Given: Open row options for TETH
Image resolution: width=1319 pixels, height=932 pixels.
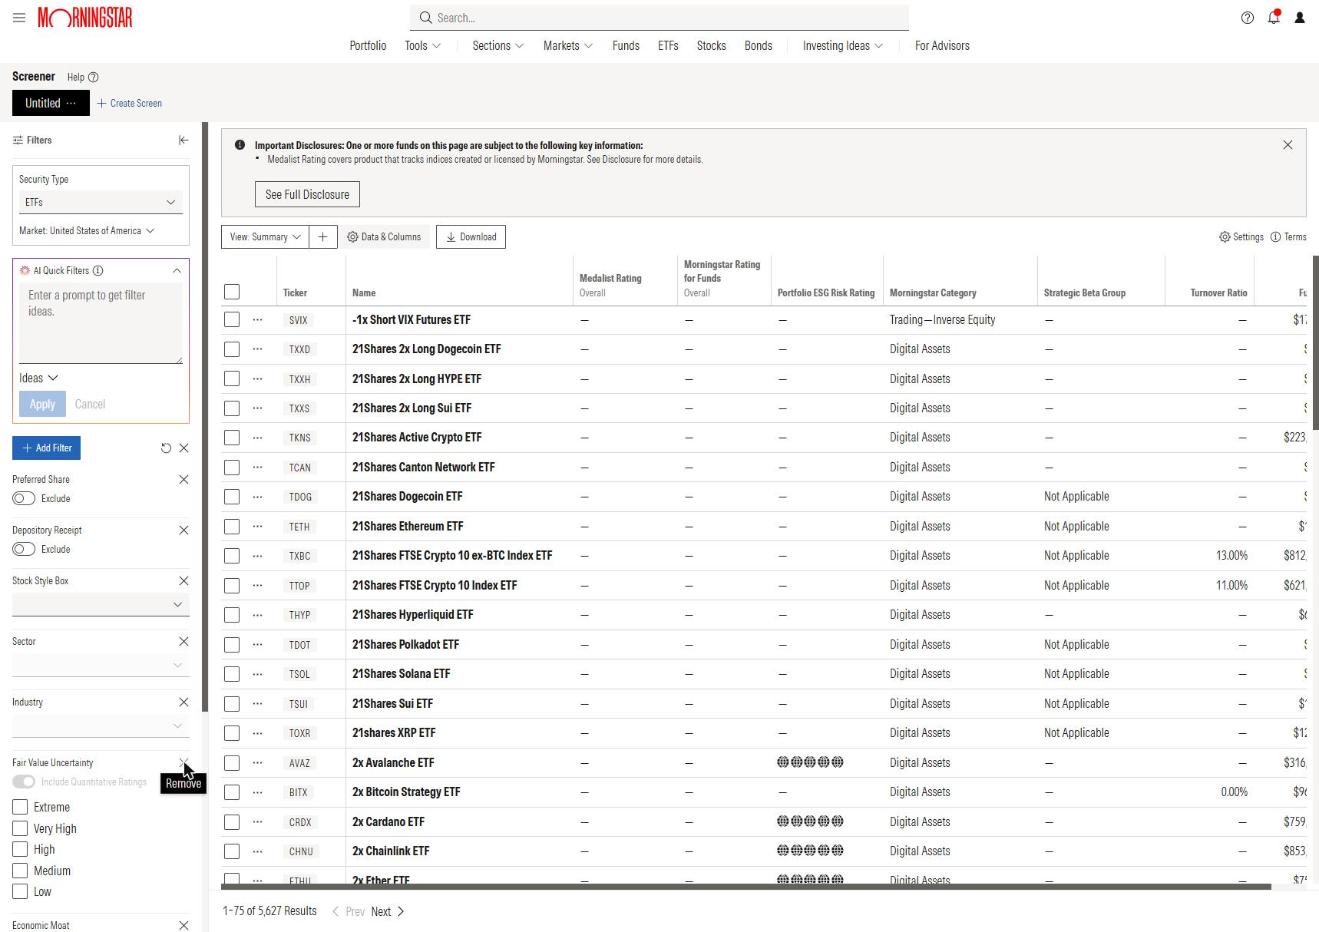Looking at the screenshot, I should (258, 526).
